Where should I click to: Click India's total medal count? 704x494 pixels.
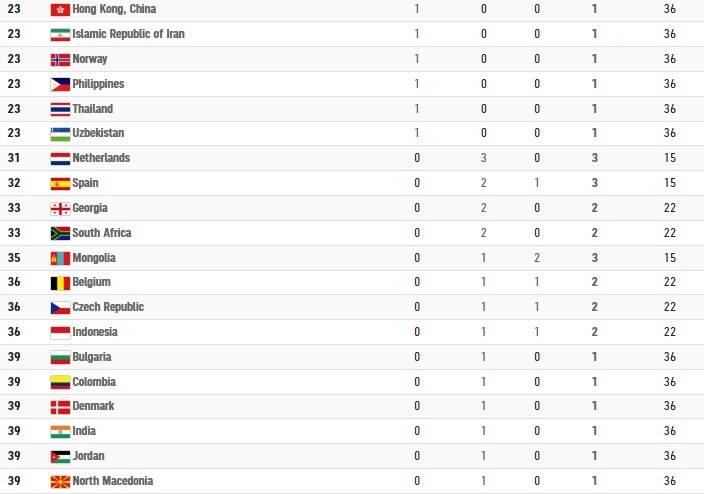pos(594,431)
